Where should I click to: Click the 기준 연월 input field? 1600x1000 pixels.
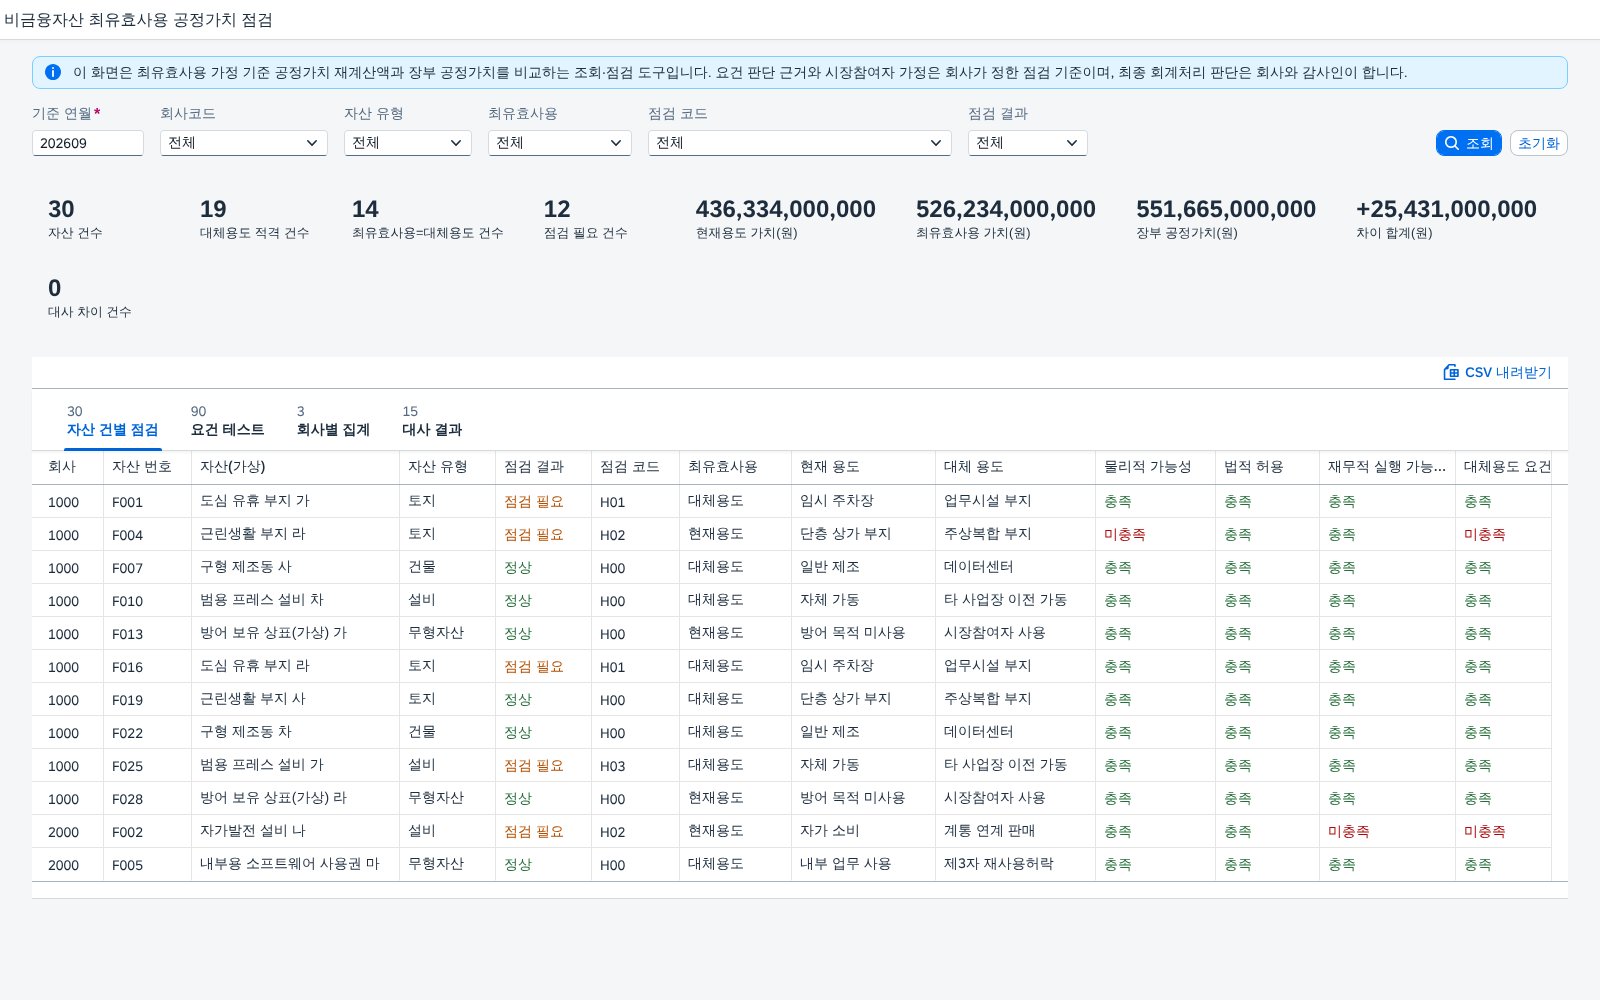click(88, 143)
